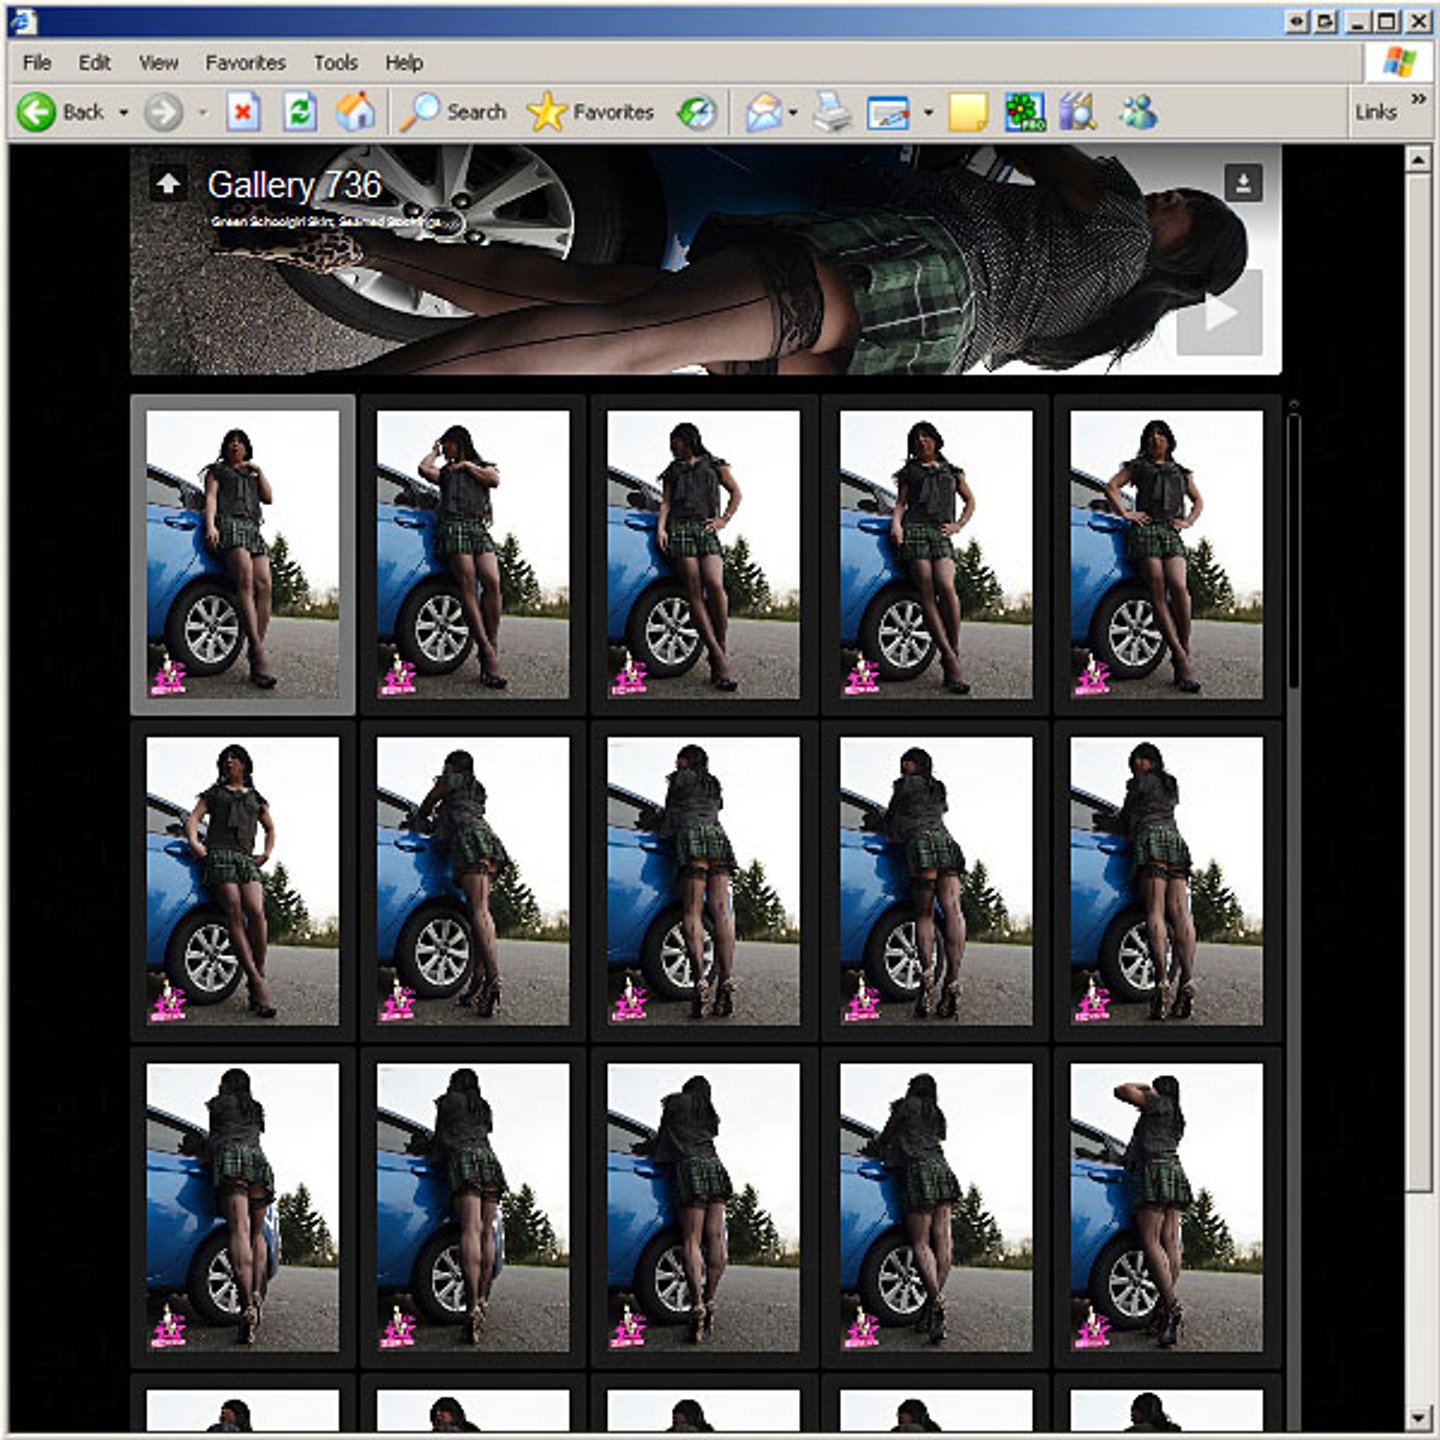Select the first highlighted gallery thumbnail
The width and height of the screenshot is (1440, 1440).
pyautogui.click(x=243, y=554)
